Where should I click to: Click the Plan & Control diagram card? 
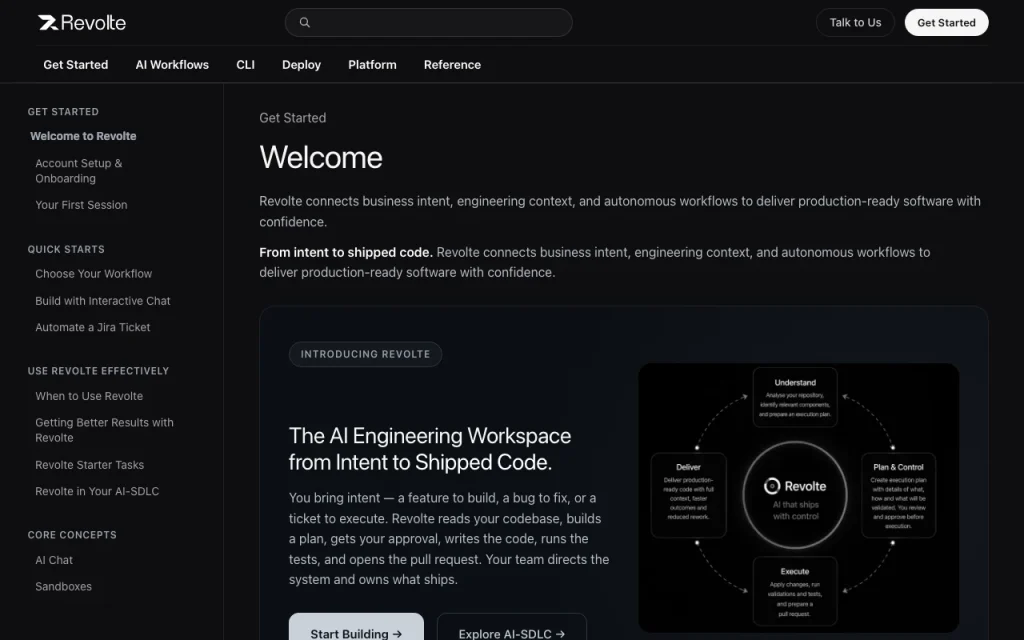(898, 495)
